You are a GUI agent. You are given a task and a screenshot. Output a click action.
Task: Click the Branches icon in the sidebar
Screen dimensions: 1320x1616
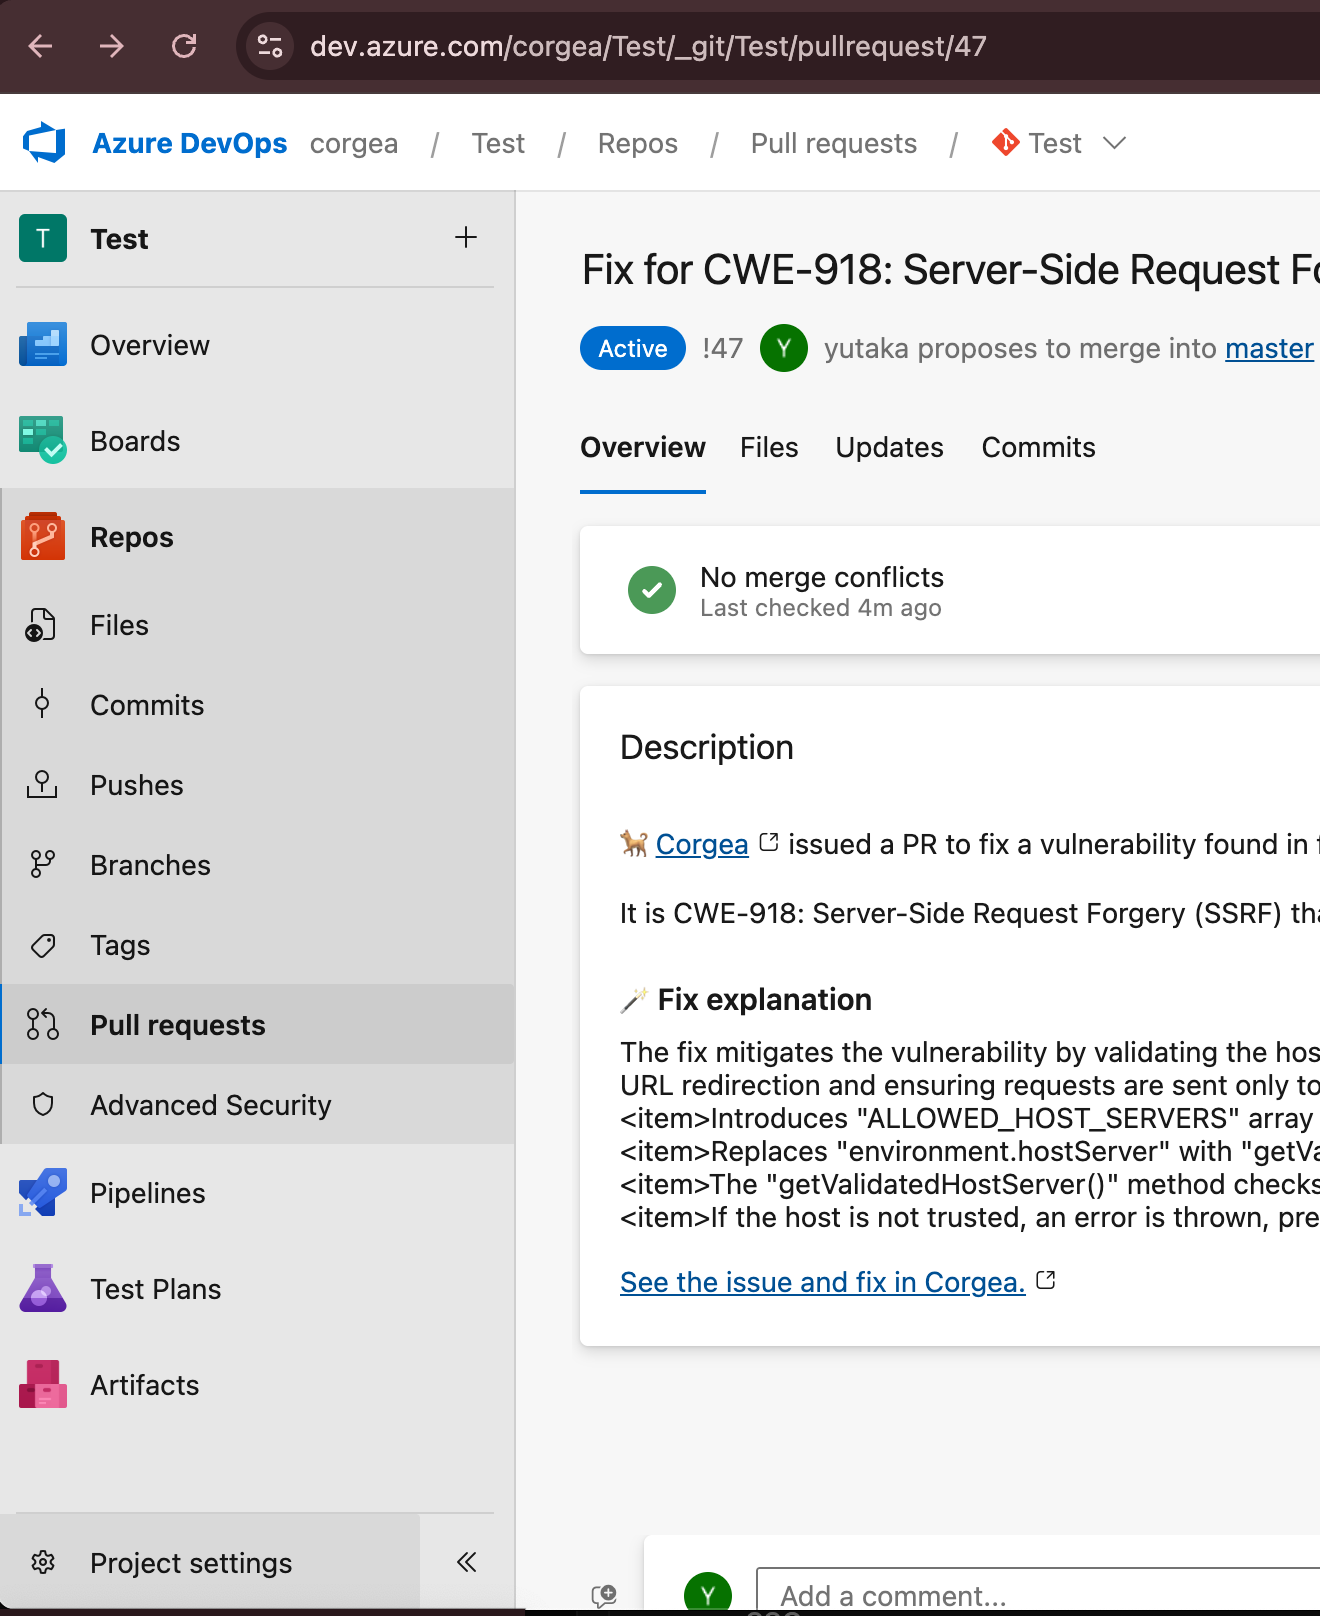(42, 864)
